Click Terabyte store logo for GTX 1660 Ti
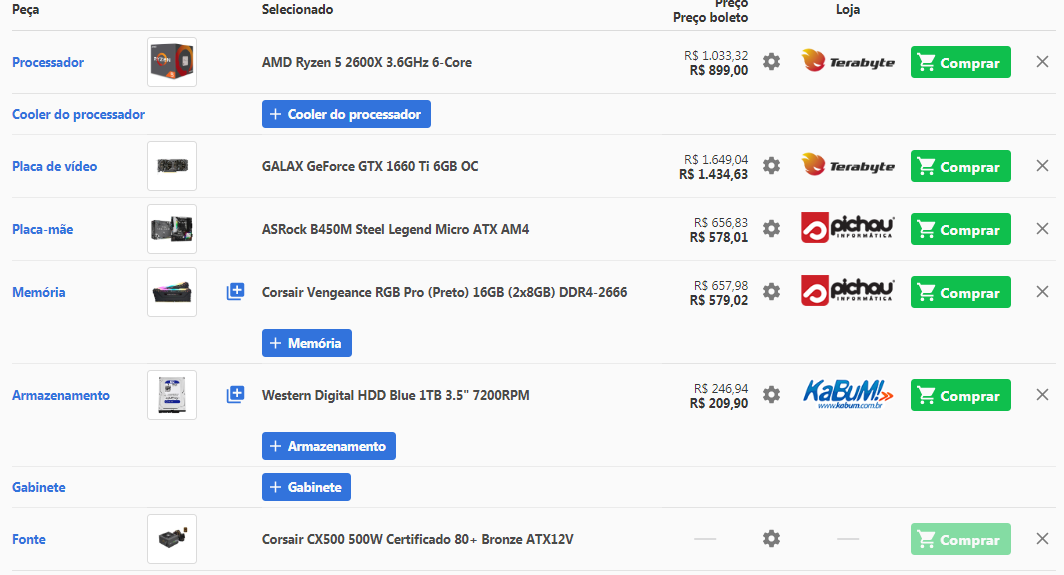The image size is (1064, 575). (x=848, y=166)
